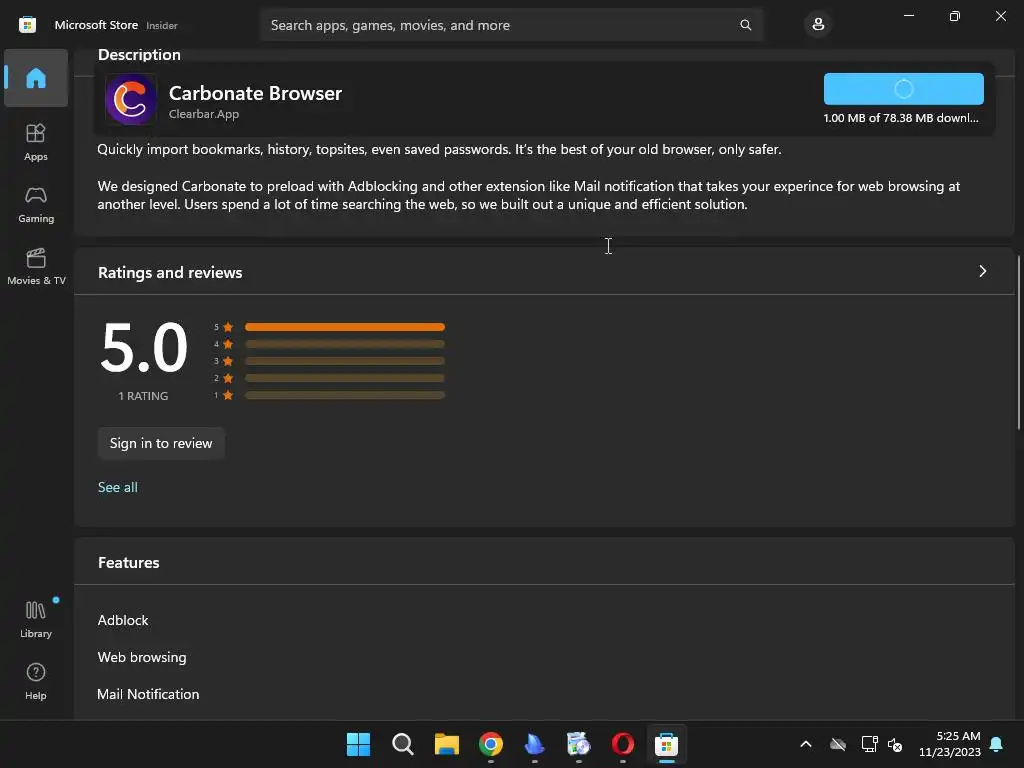Select the 1 star rating bar
Viewport: 1024px width, 768px height.
click(x=345, y=395)
